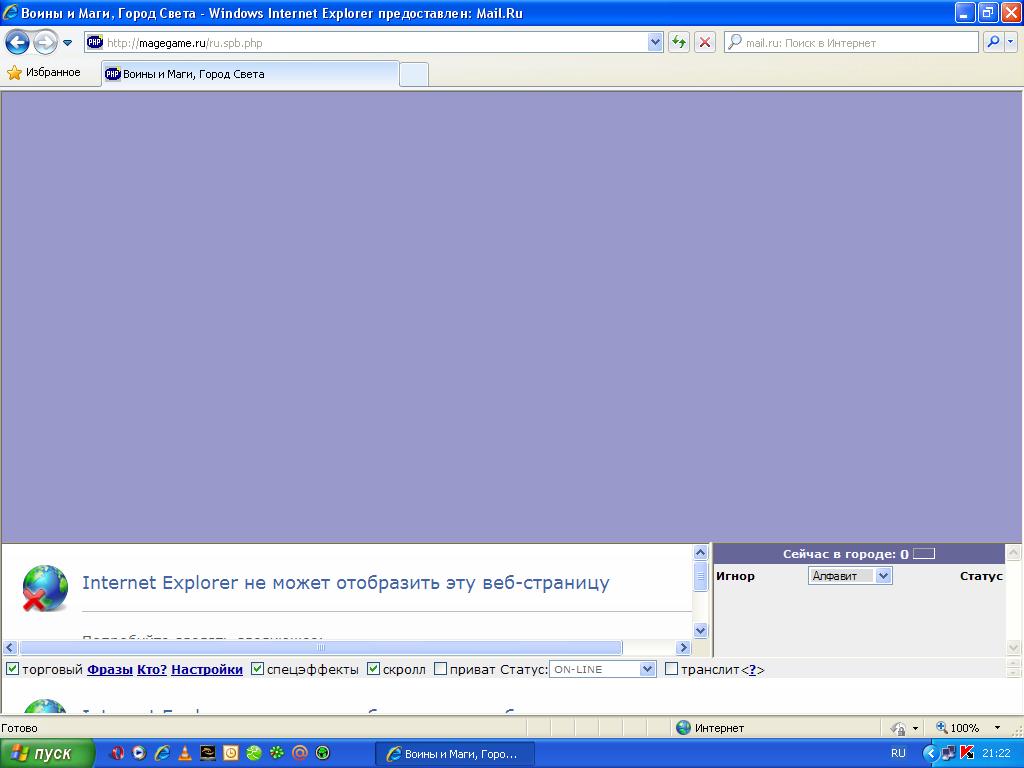Click the horizontal scrollbar thumb
Screen dimensions: 1024x768
point(321,647)
